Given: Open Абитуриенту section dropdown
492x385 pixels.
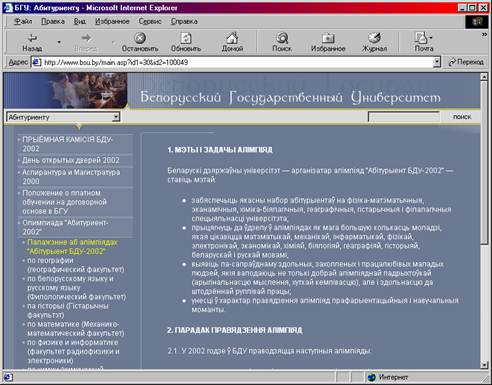Looking at the screenshot, I should click(63, 117).
